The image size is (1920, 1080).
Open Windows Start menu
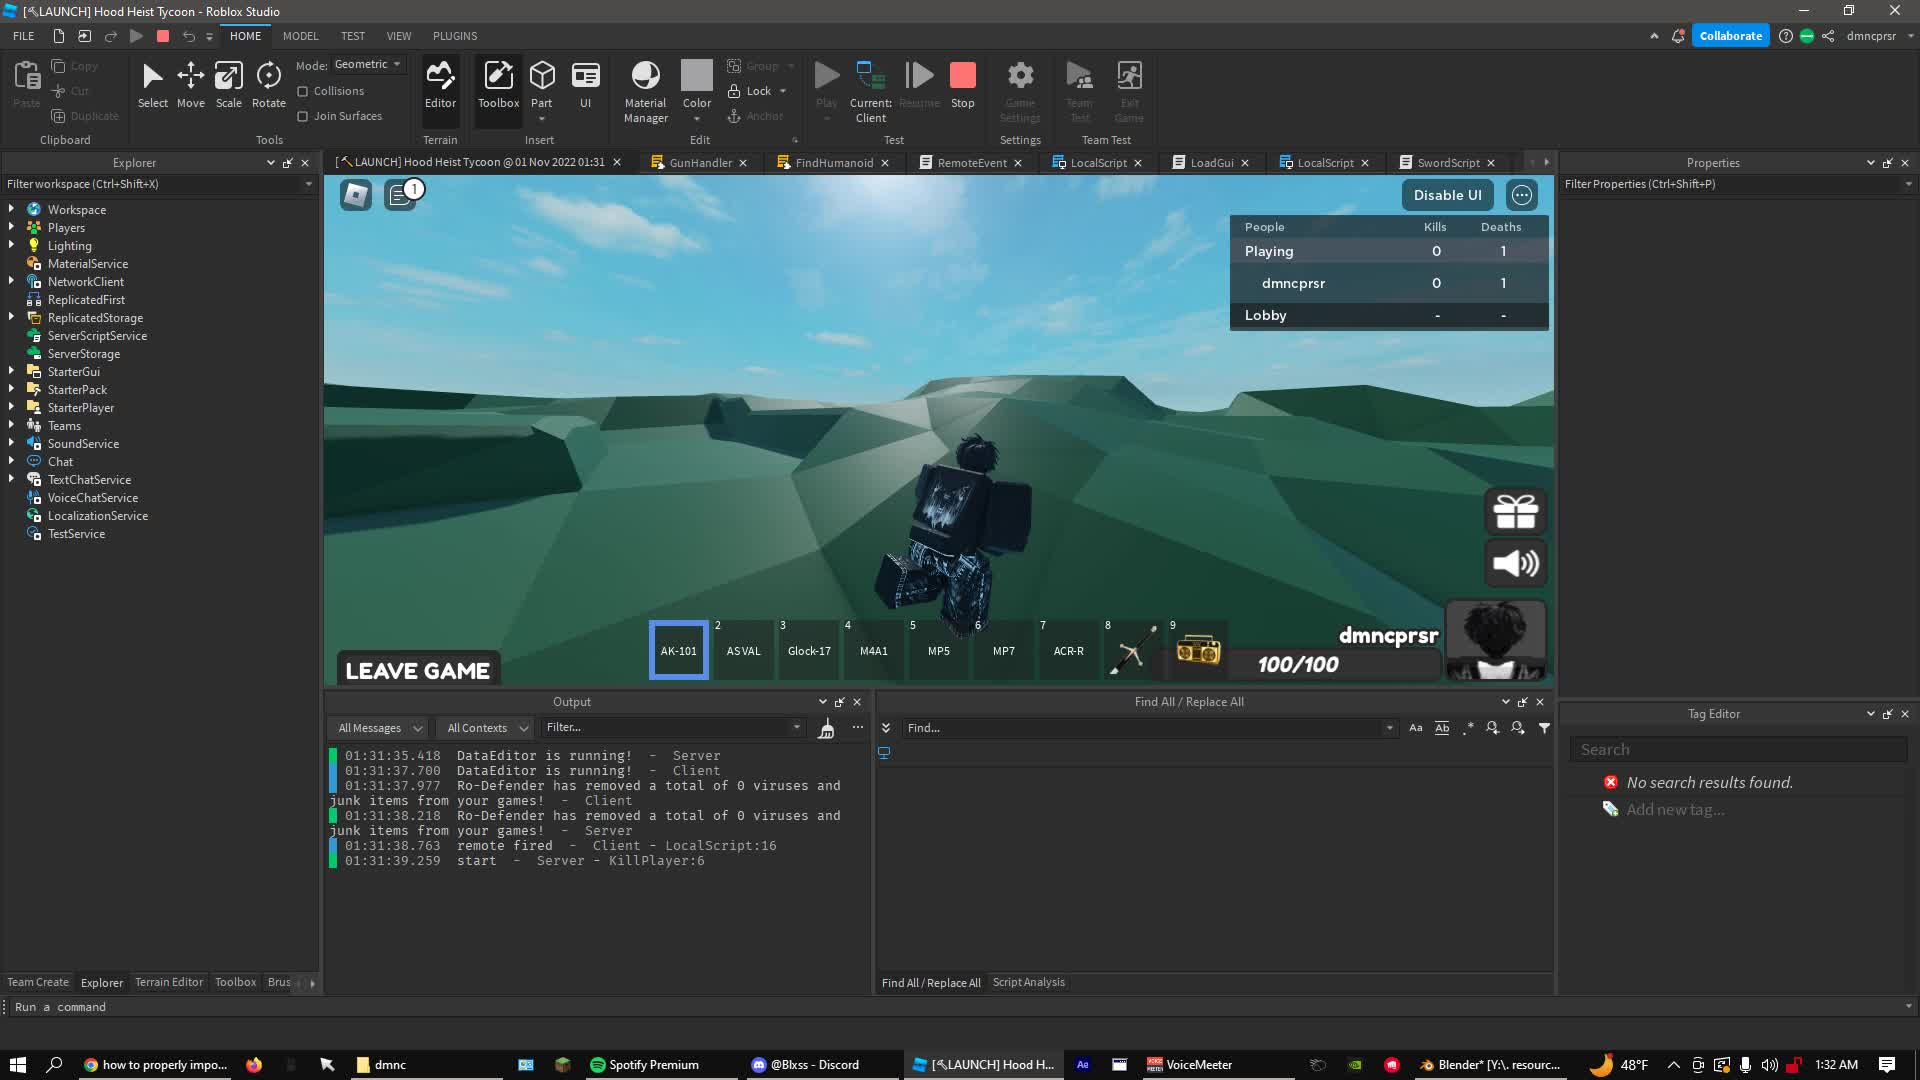17,1065
